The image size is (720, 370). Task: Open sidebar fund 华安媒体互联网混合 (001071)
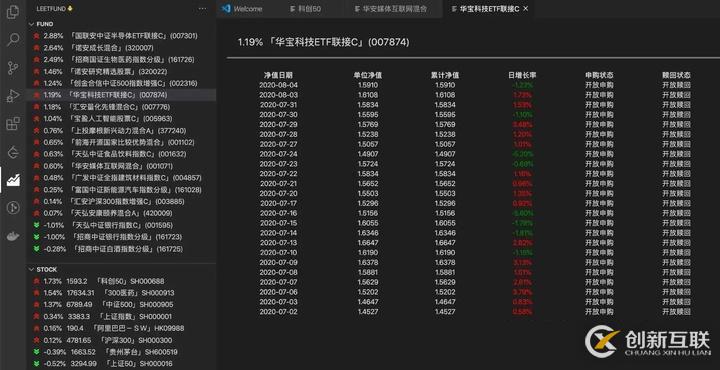click(x=122, y=166)
